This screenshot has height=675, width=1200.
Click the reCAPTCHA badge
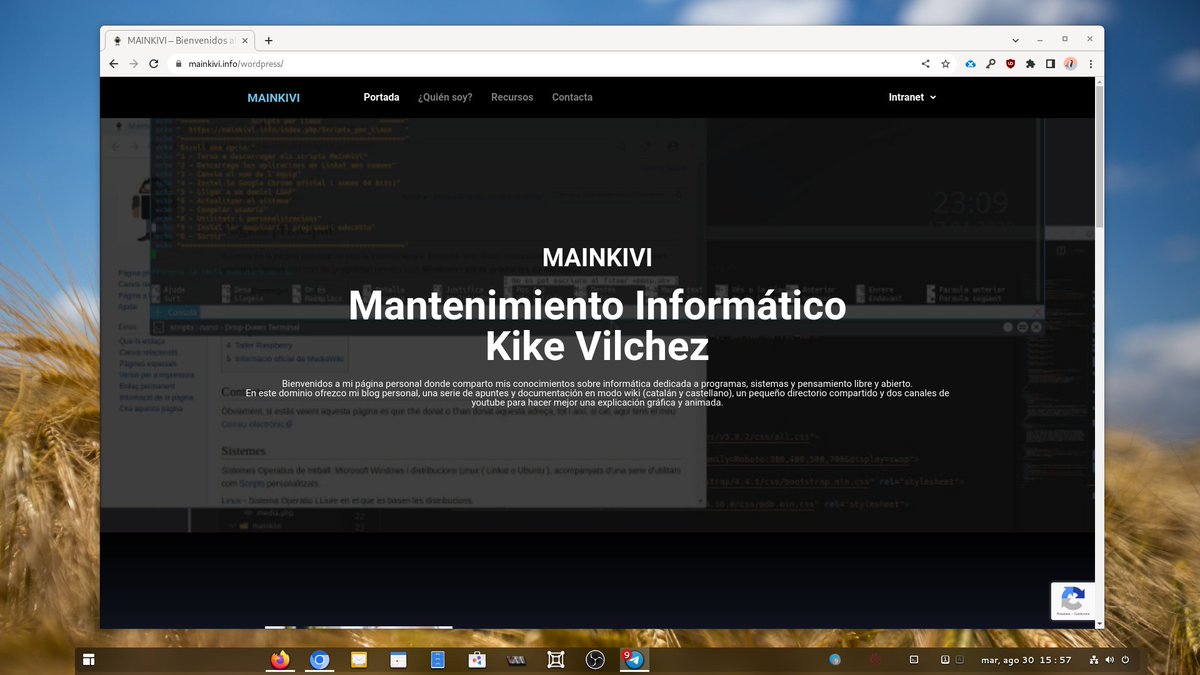[x=1073, y=601]
